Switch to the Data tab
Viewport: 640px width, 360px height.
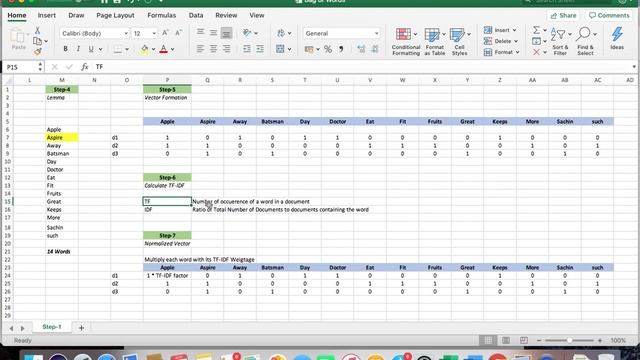coord(196,16)
